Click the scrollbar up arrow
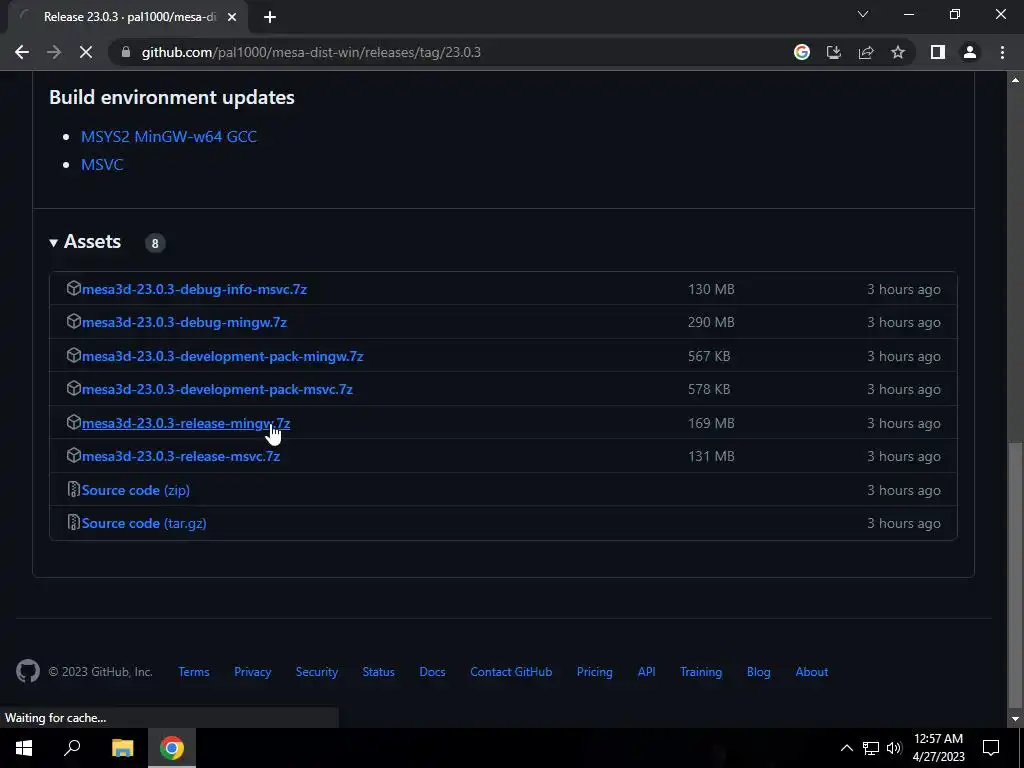The image size is (1024, 768). pyautogui.click(x=1015, y=80)
